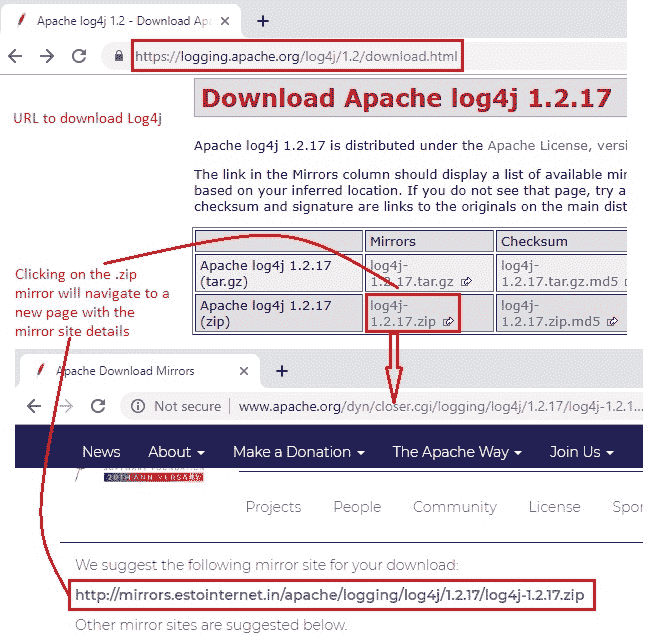This screenshot has height=634, width=657.
Task: Expand The Apache Way dropdown
Action: pos(457,452)
